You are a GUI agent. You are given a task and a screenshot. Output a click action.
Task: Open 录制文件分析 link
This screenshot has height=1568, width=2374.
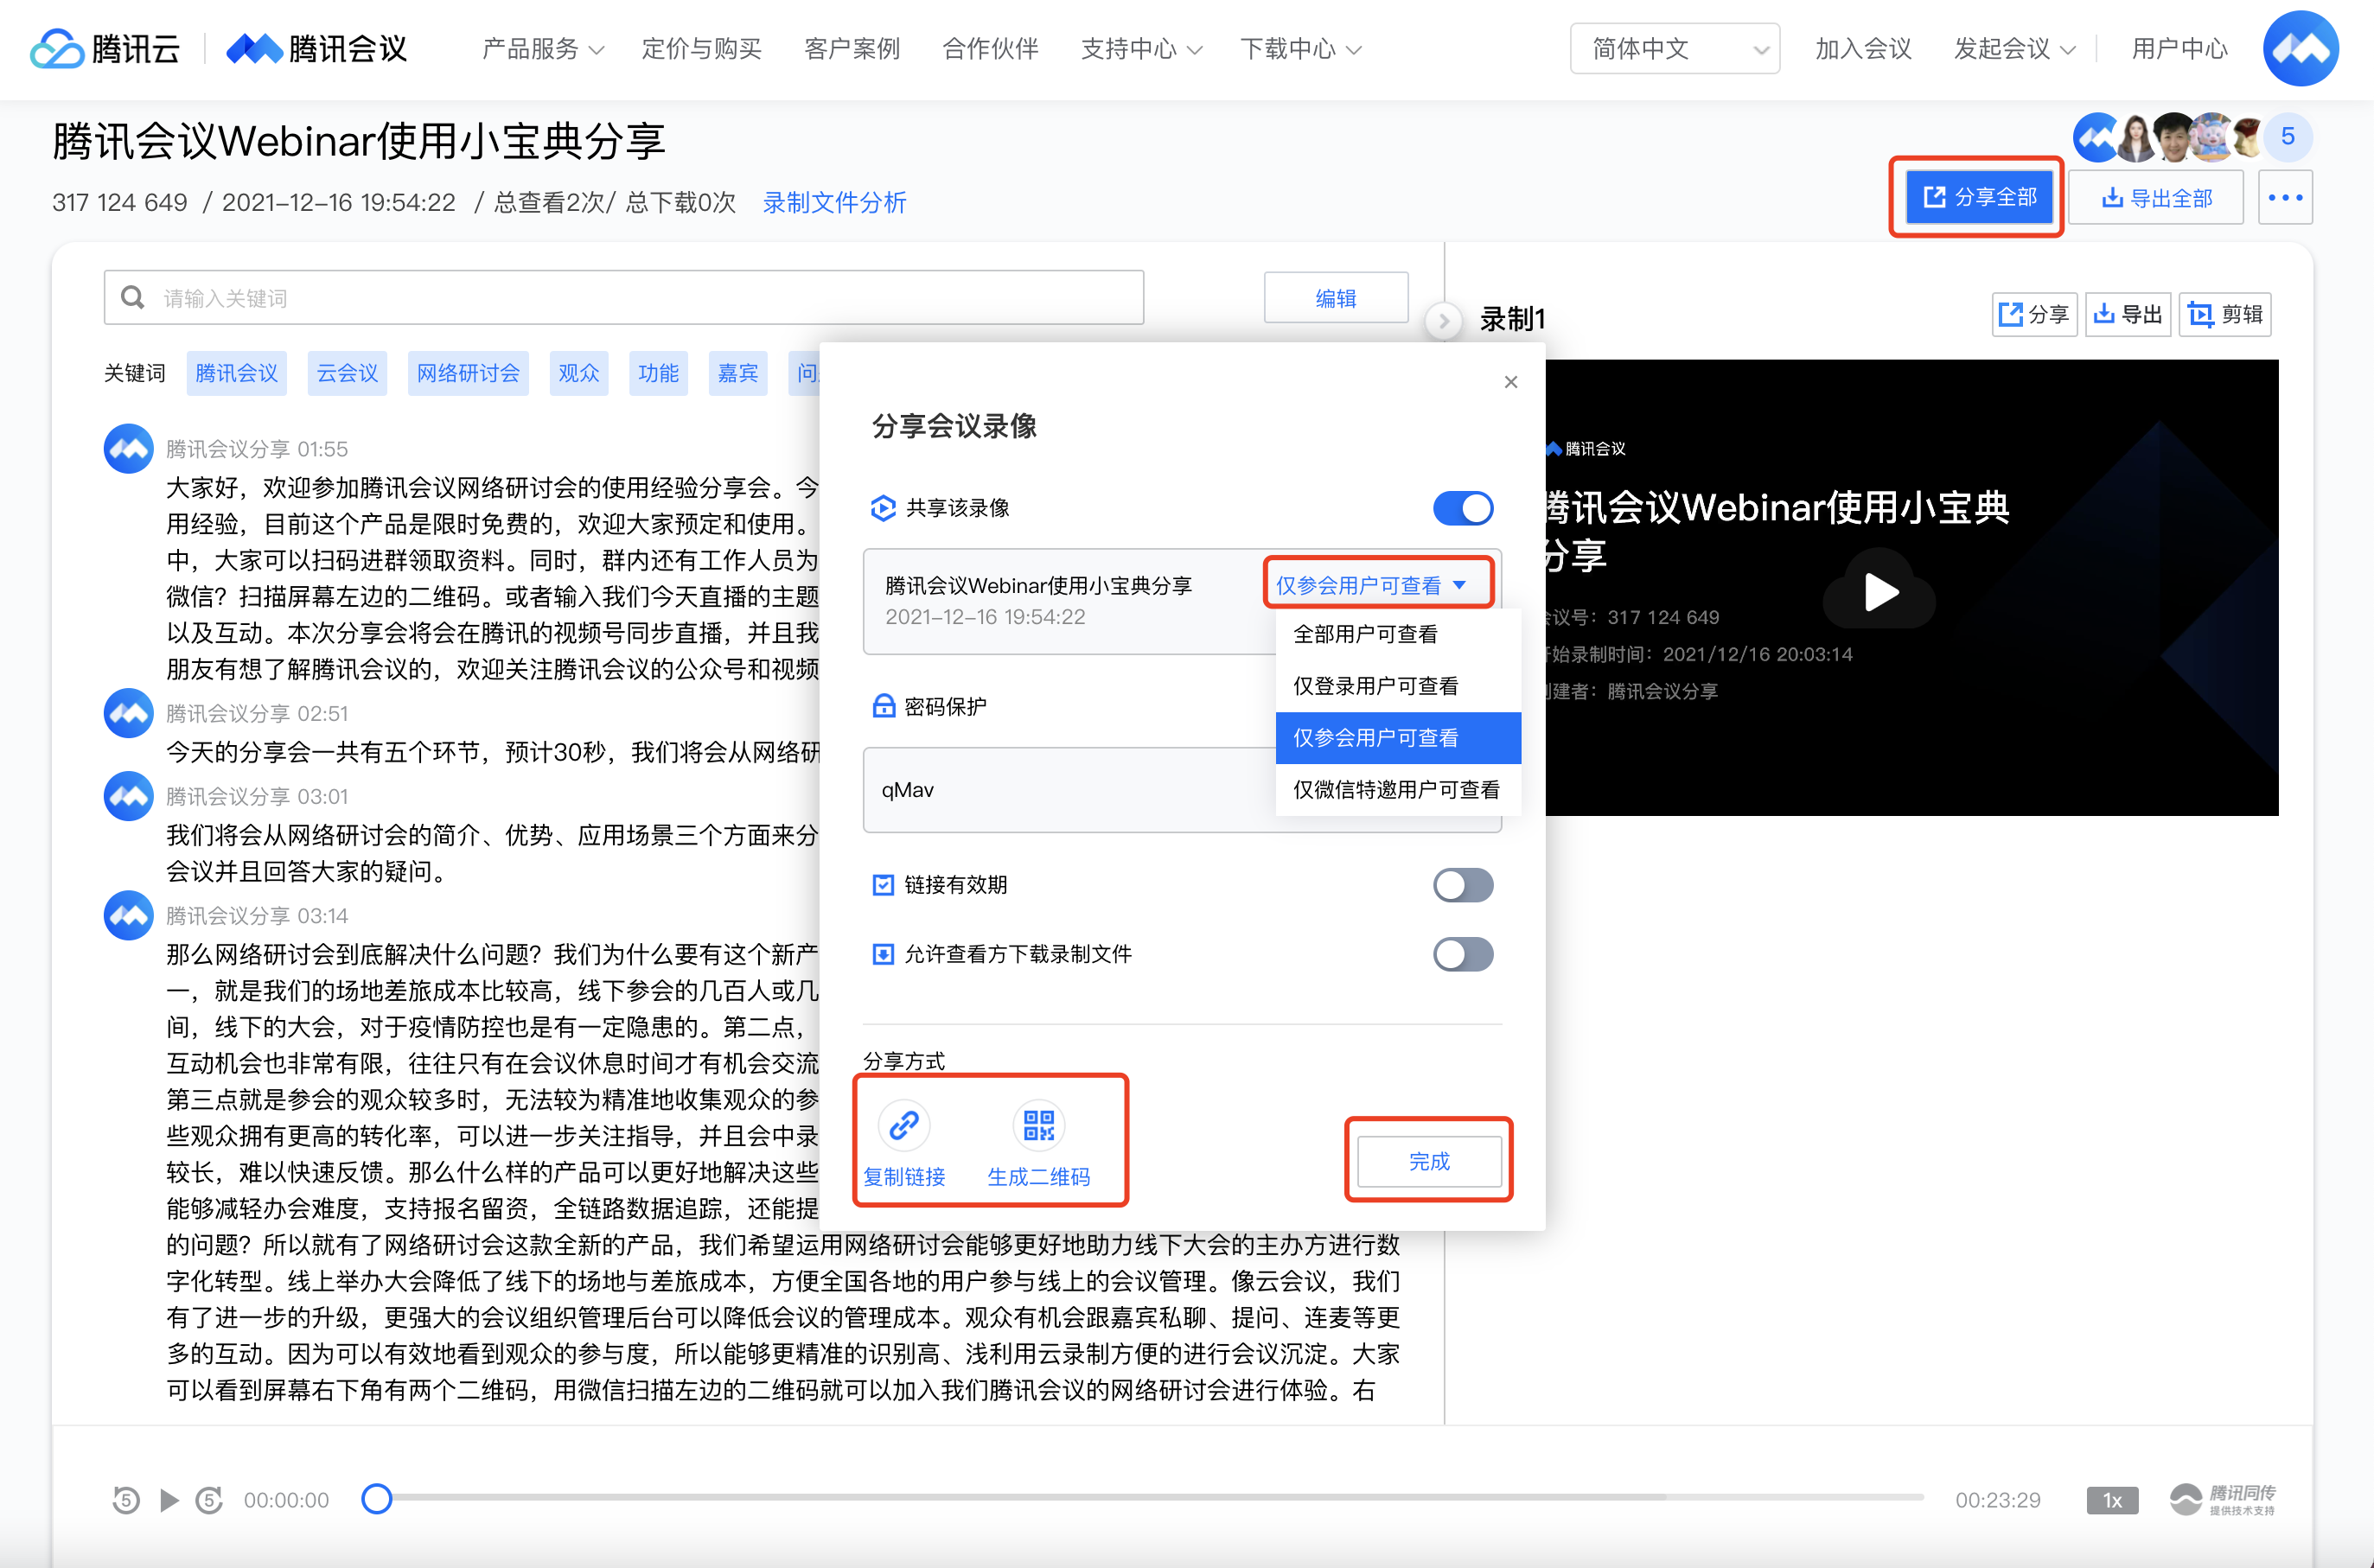tap(835, 203)
